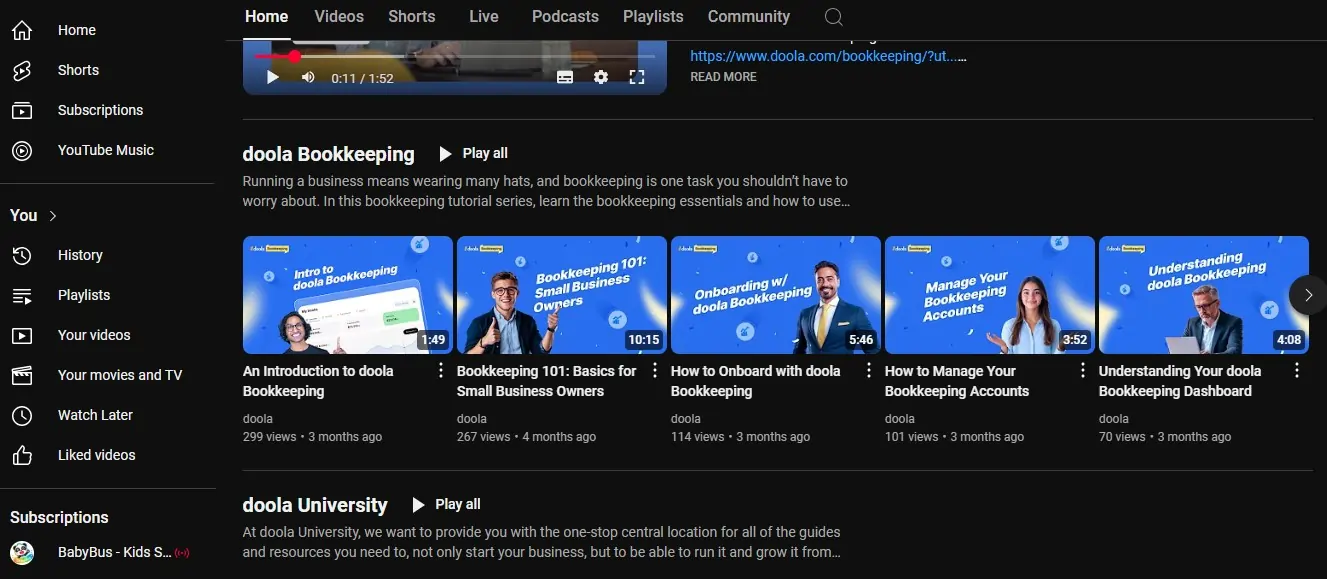The image size is (1327, 579).
Task: Open options for How to Onboard video
Action: click(869, 371)
